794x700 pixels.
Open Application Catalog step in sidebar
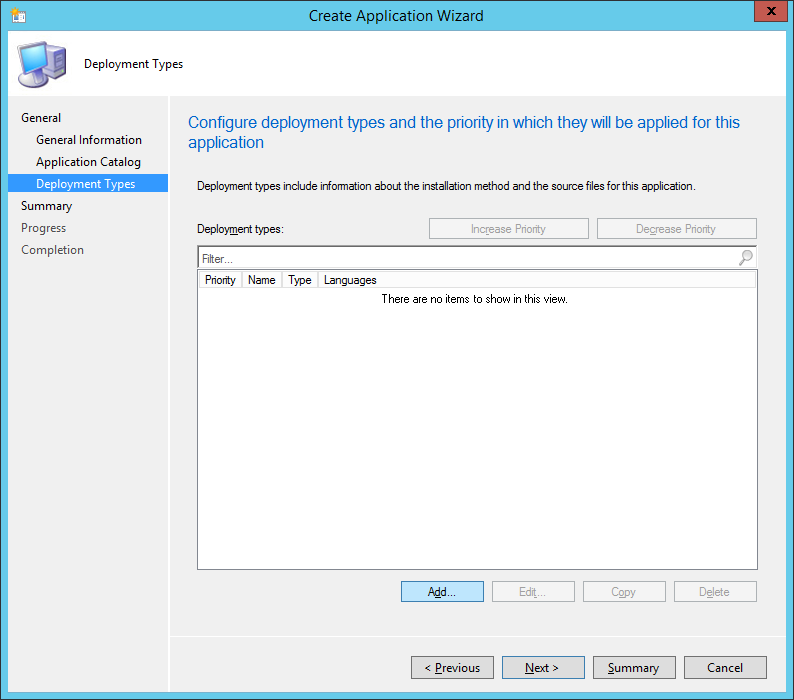(88, 162)
